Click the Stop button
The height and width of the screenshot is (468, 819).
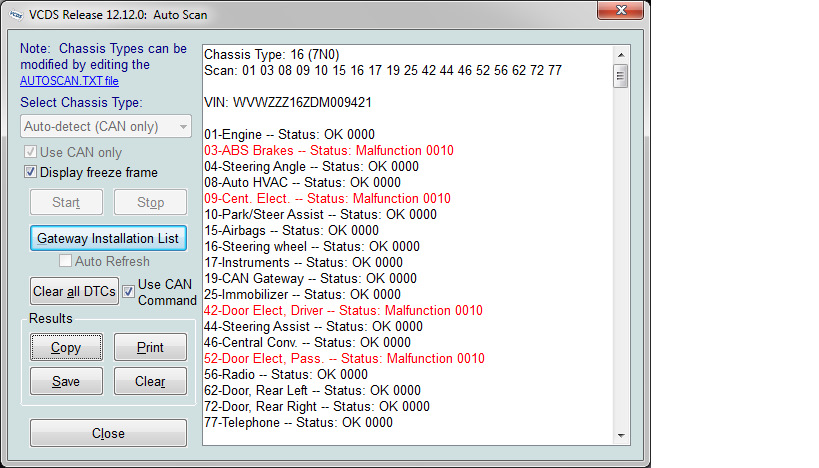pos(150,202)
